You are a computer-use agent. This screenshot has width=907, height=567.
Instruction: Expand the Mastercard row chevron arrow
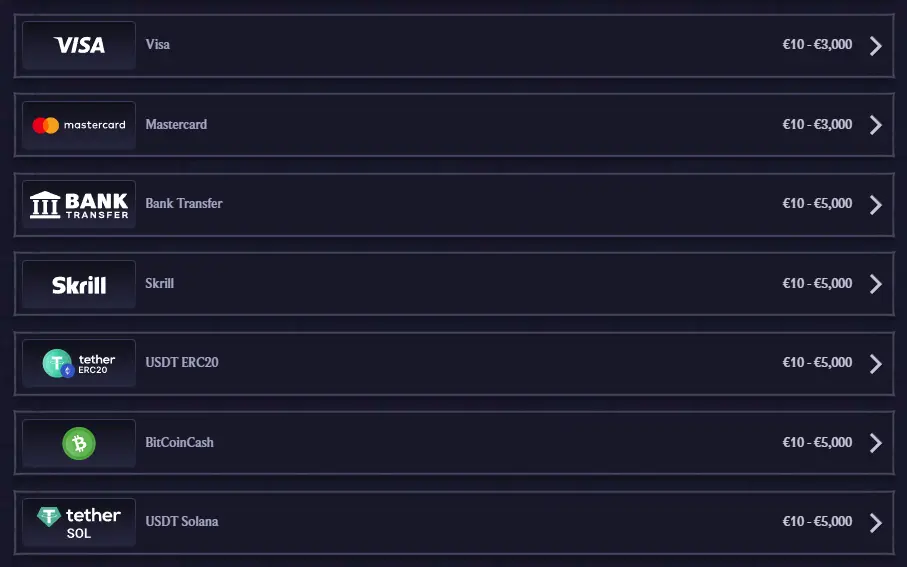(876, 125)
